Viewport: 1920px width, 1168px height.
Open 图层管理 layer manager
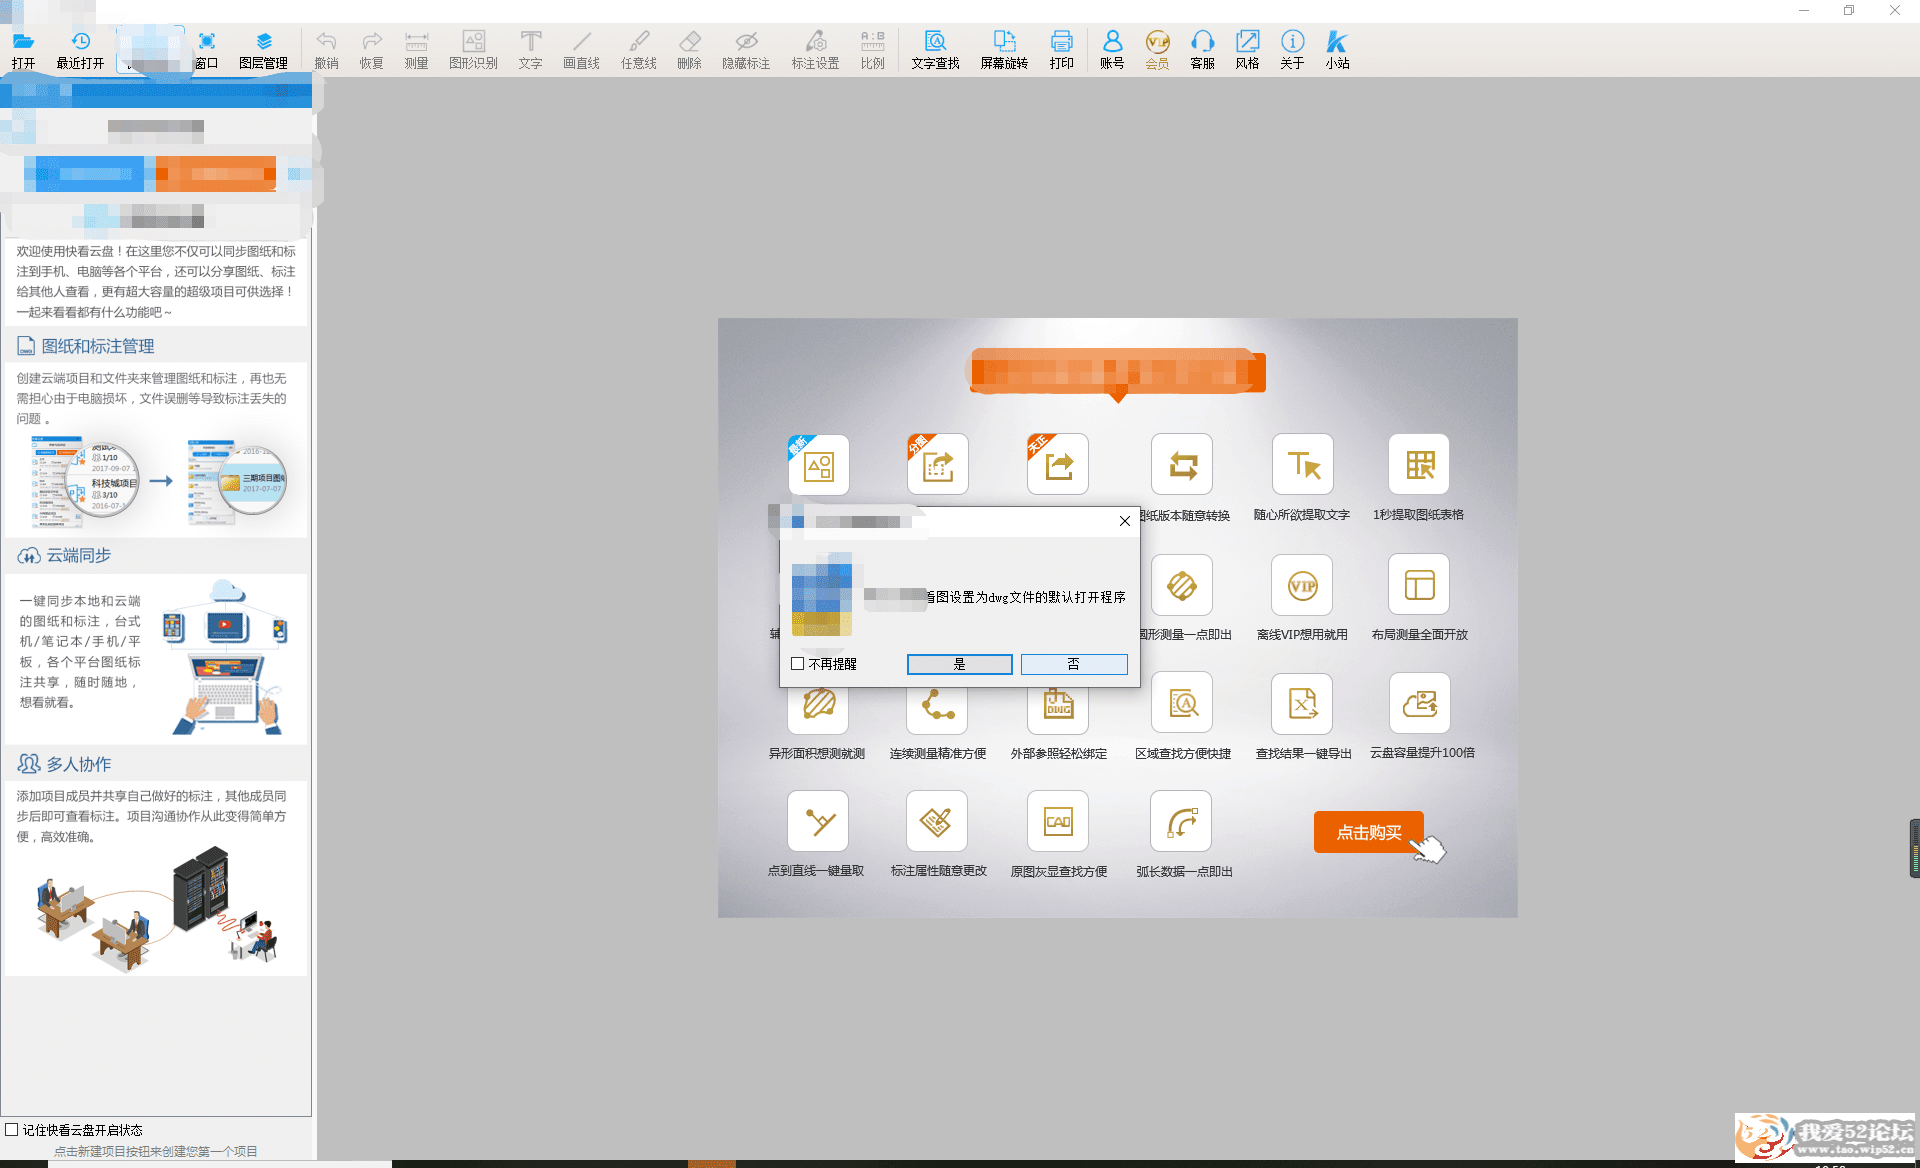(263, 50)
